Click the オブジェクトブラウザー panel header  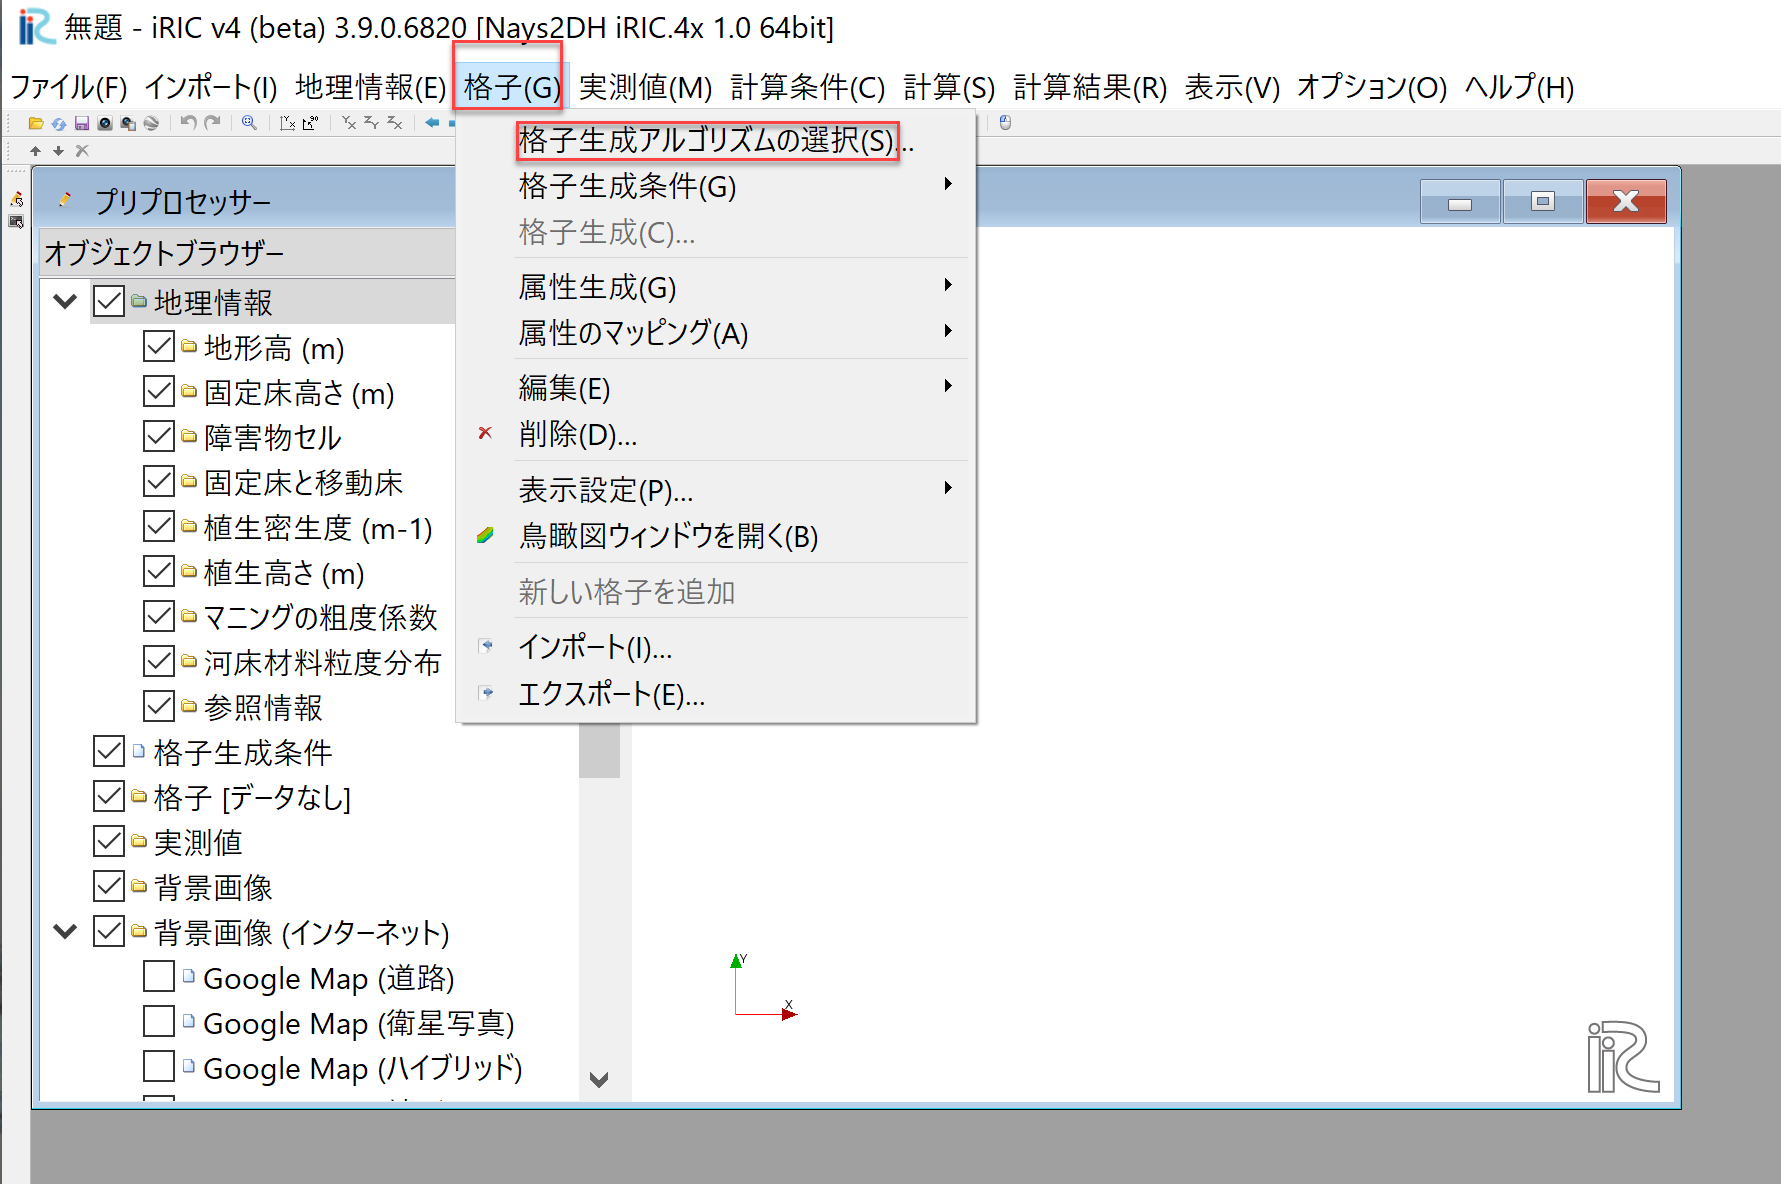point(248,252)
